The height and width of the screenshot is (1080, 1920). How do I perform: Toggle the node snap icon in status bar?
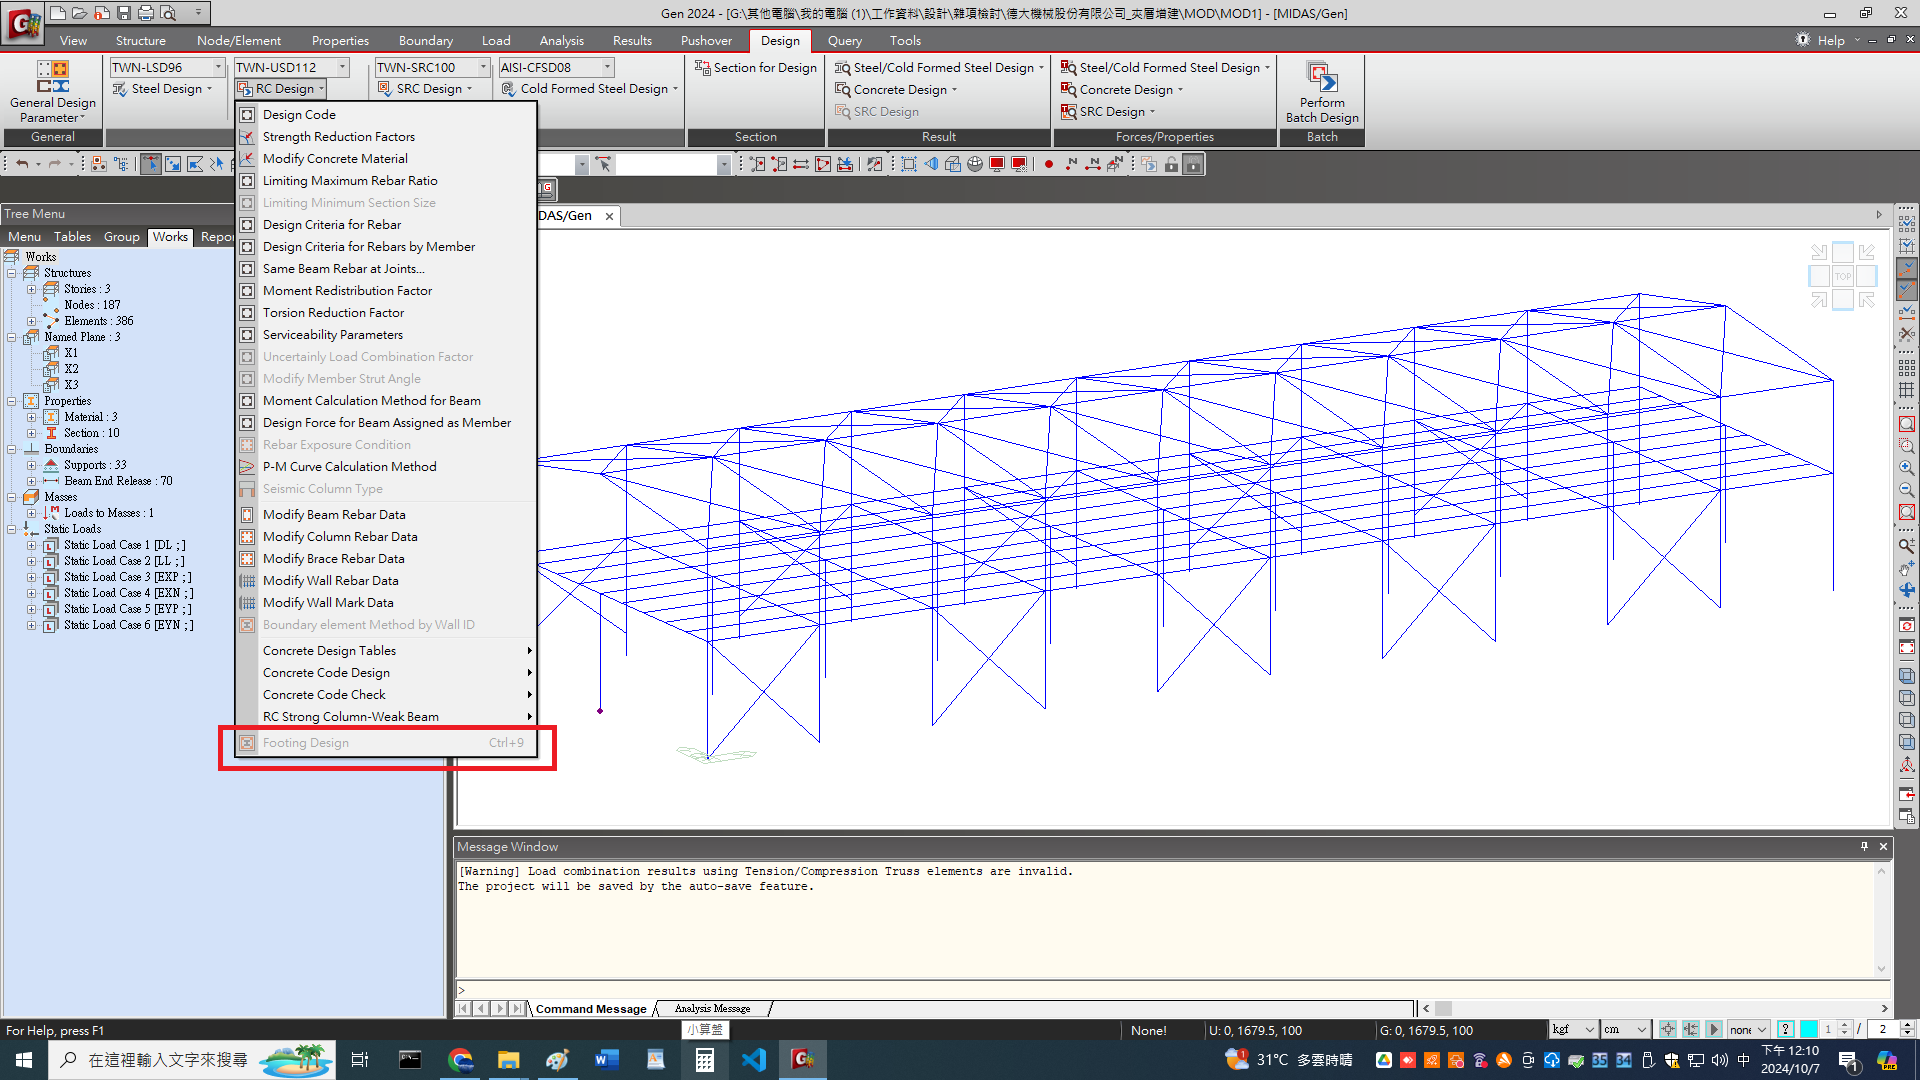pyautogui.click(x=1691, y=1029)
